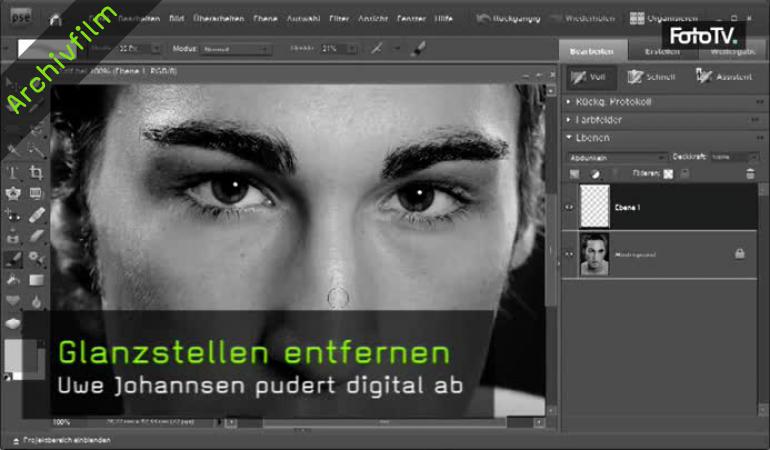Select the Red Eye Removal tool

[x=12, y=215]
